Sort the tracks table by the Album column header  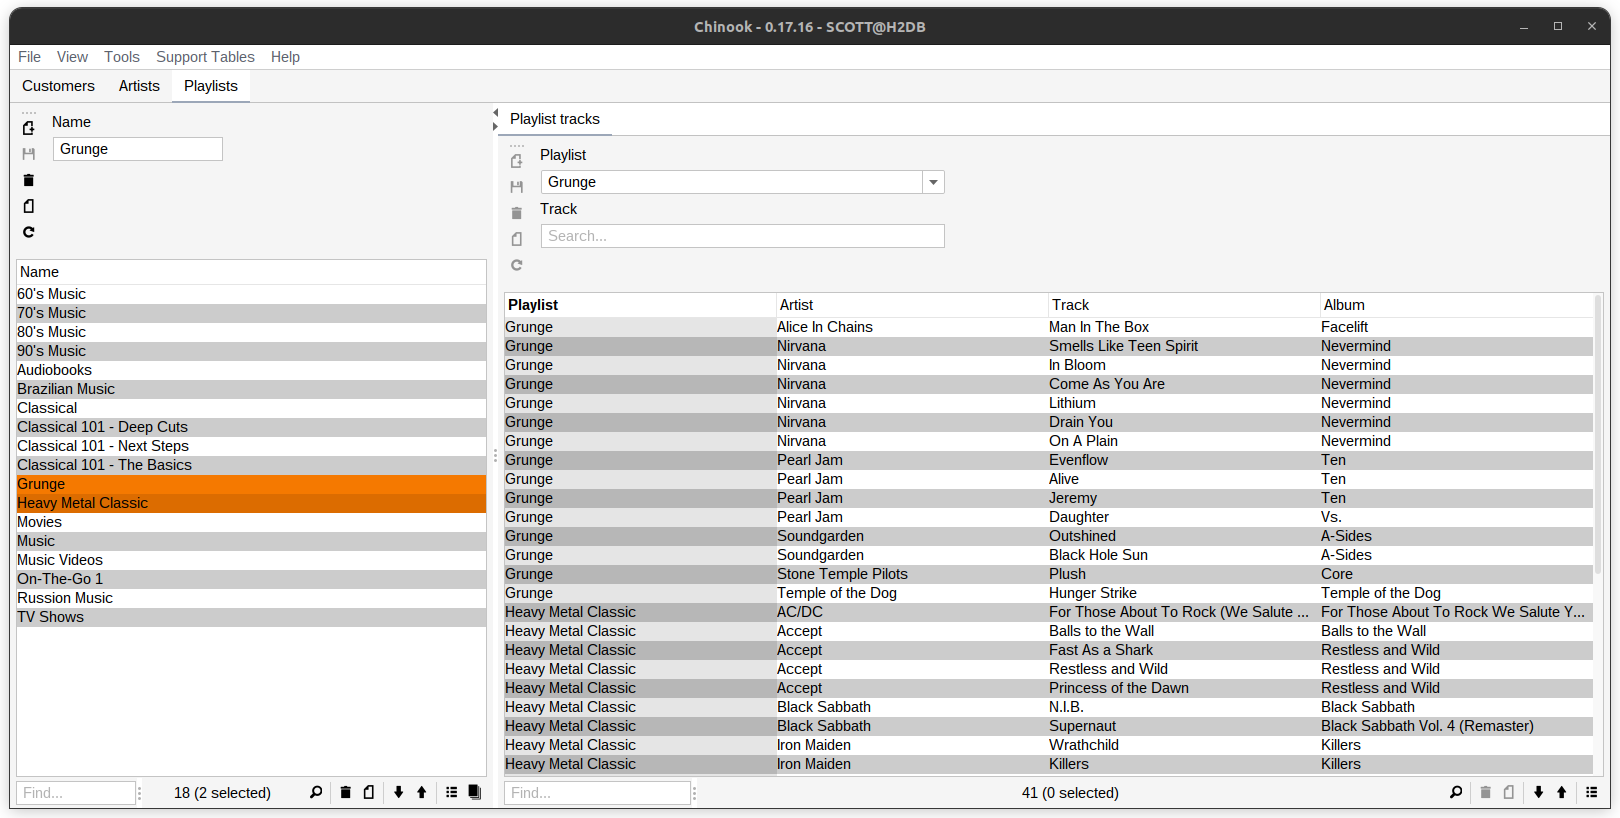click(1456, 305)
